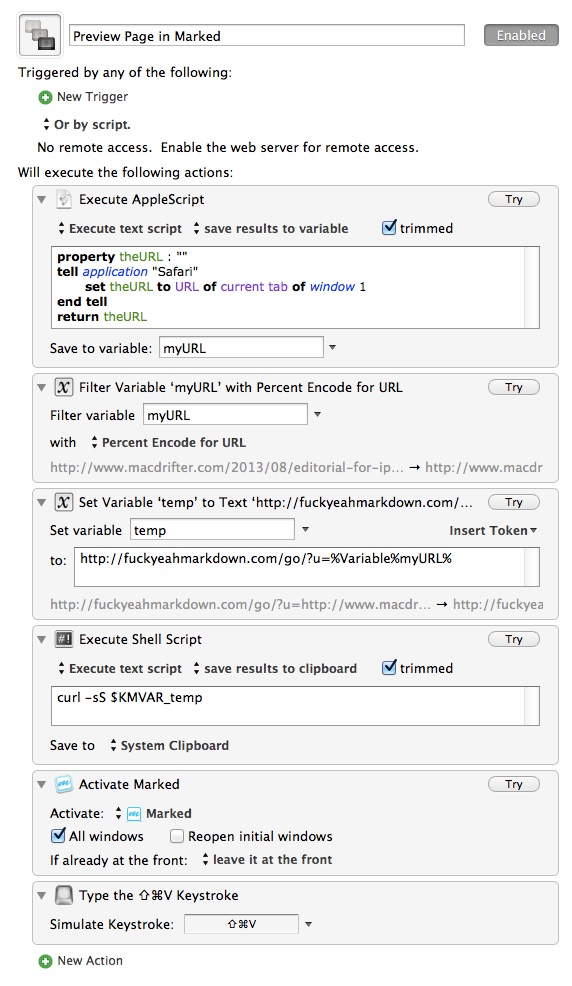This screenshot has height=986, width=572.
Task: Click the macro name field 'Preview Page in Marked'
Action: tap(267, 36)
